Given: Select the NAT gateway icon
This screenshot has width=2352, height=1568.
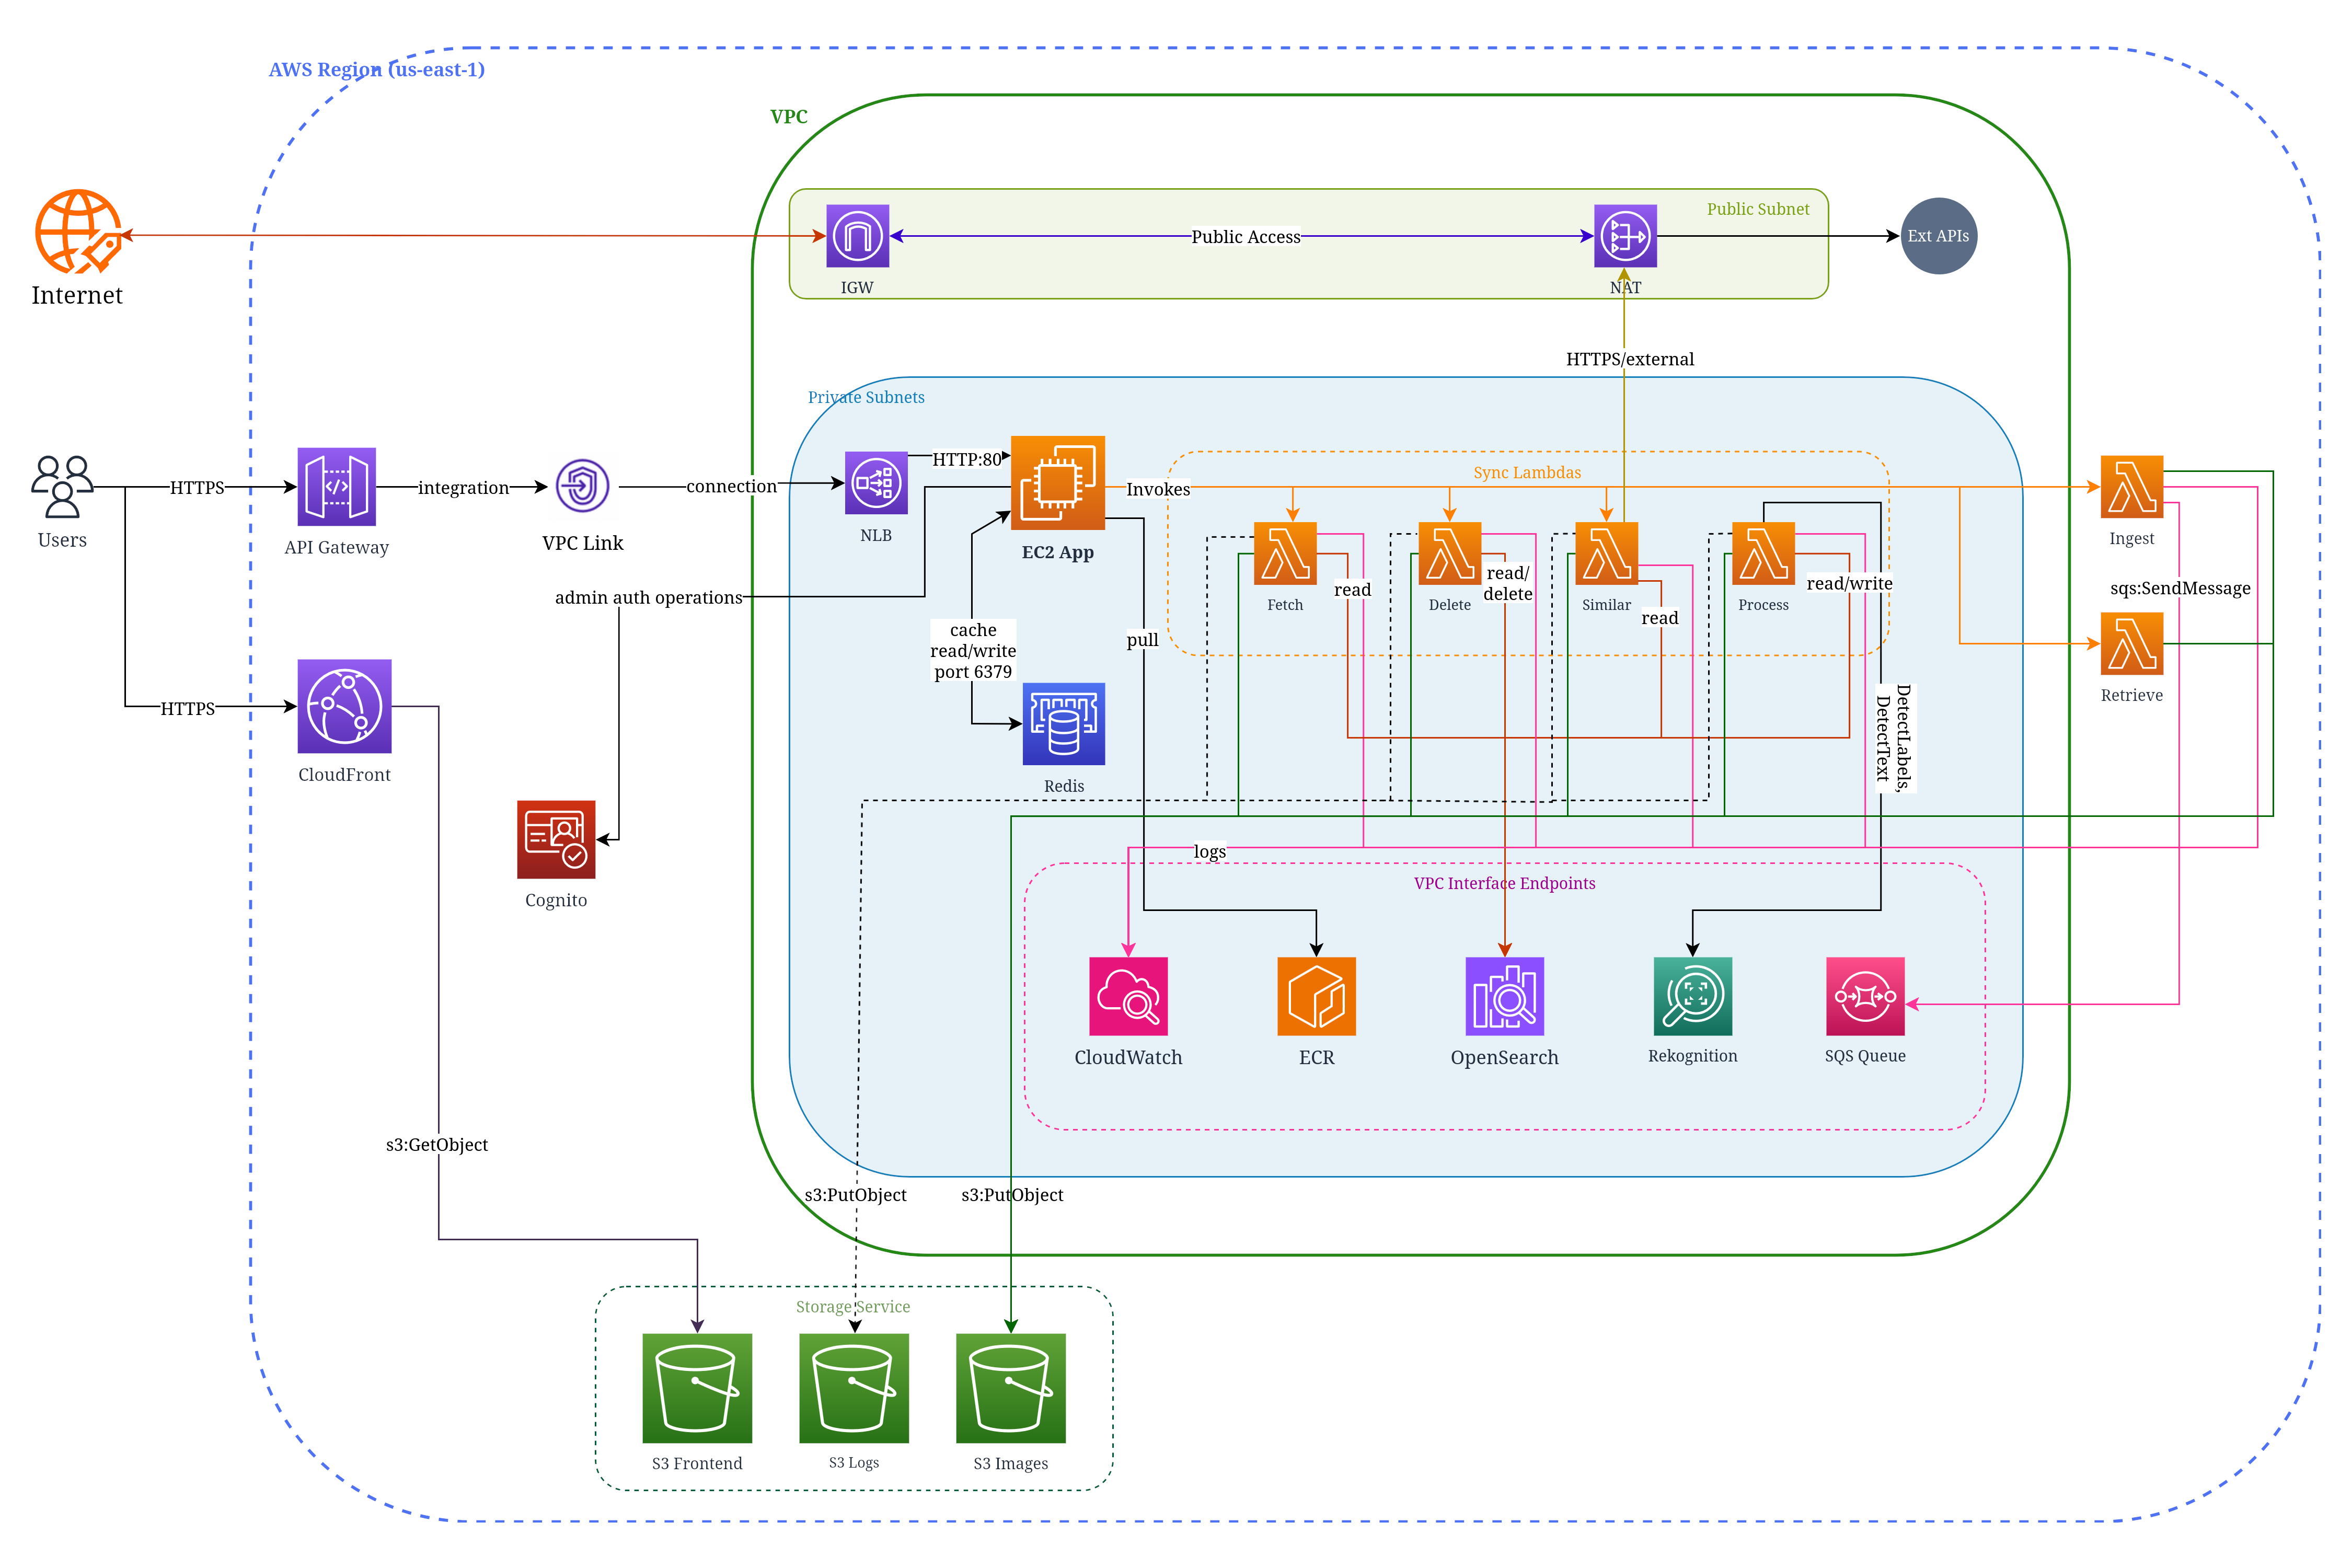Looking at the screenshot, I should 1625,236.
